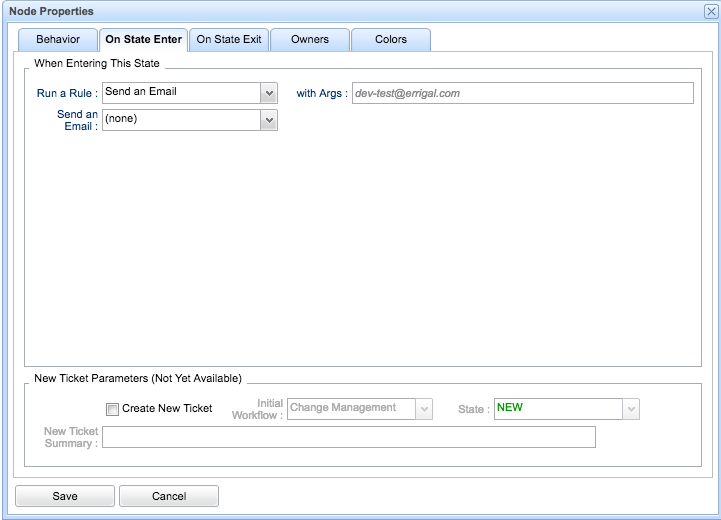Close the Node Properties dialog
This screenshot has height=520, width=721.
click(710, 11)
